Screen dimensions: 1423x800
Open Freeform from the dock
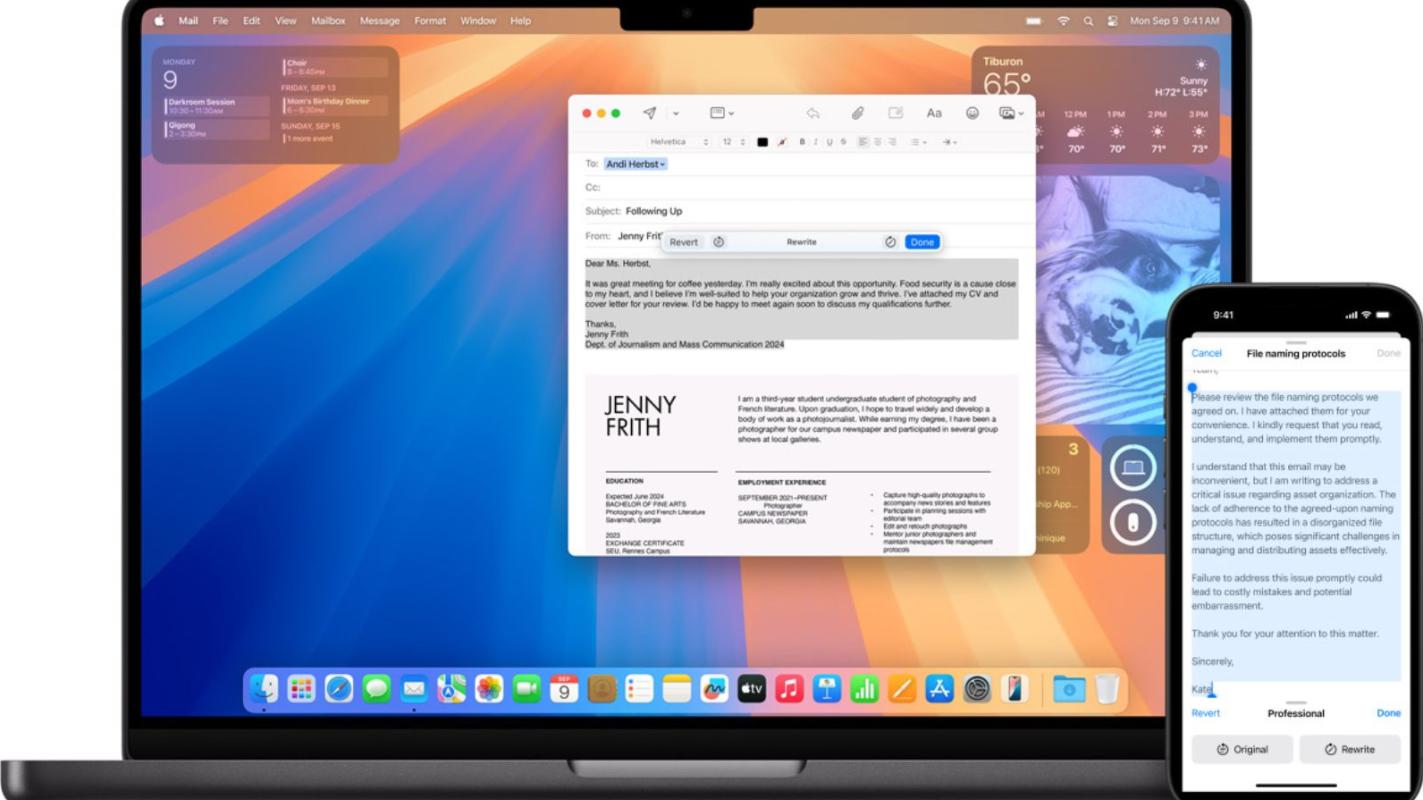[x=714, y=689]
